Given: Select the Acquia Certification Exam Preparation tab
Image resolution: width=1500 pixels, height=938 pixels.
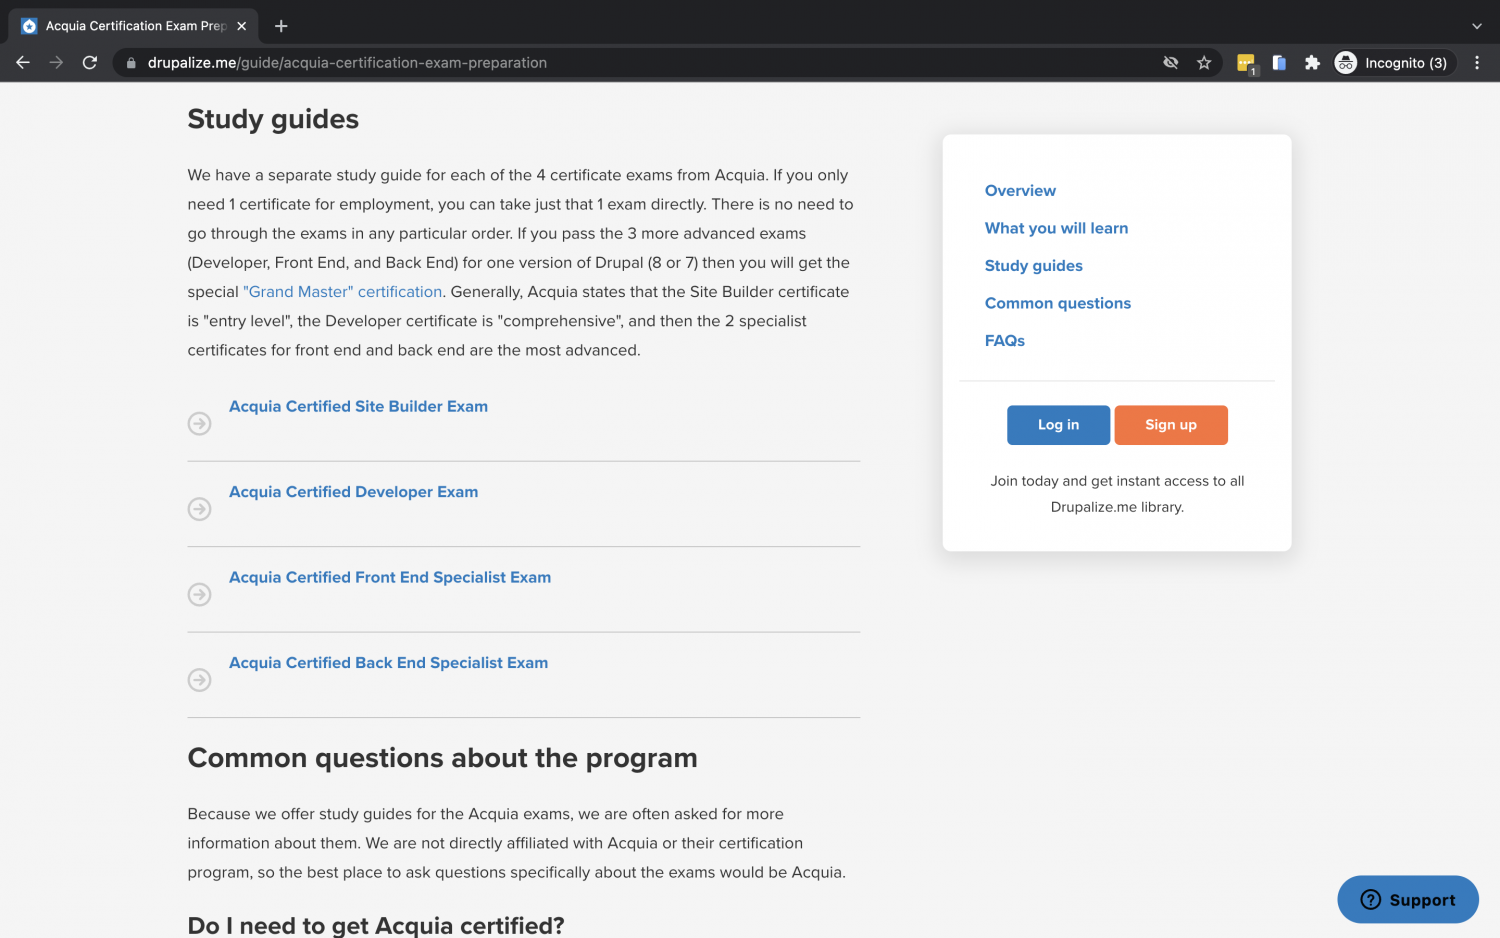Looking at the screenshot, I should pyautogui.click(x=130, y=25).
